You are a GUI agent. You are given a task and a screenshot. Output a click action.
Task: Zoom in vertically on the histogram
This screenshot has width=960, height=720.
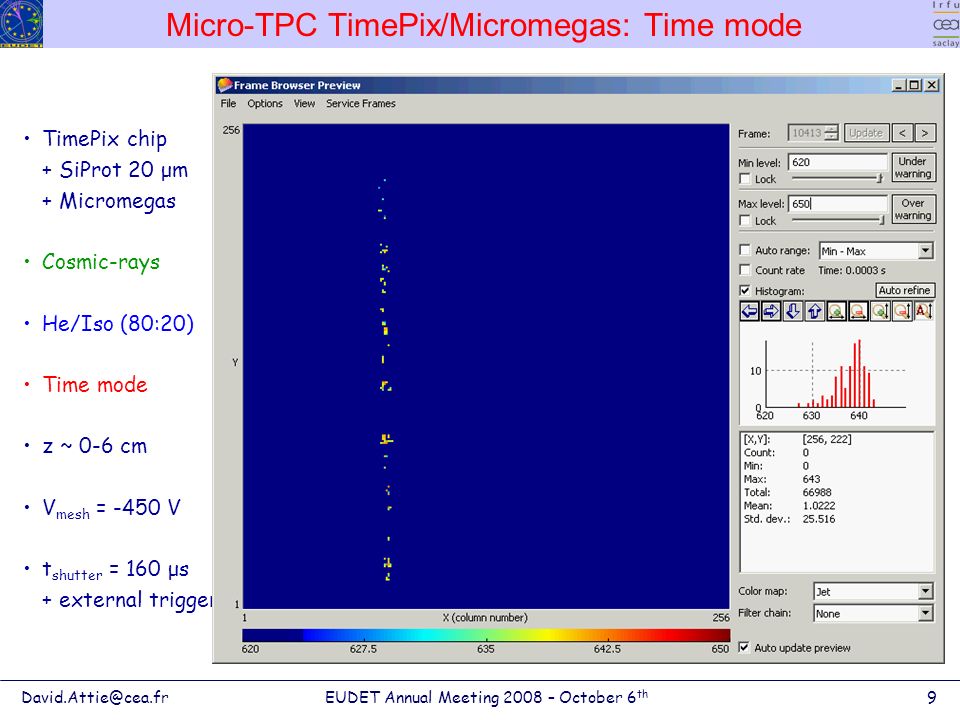coord(880,311)
